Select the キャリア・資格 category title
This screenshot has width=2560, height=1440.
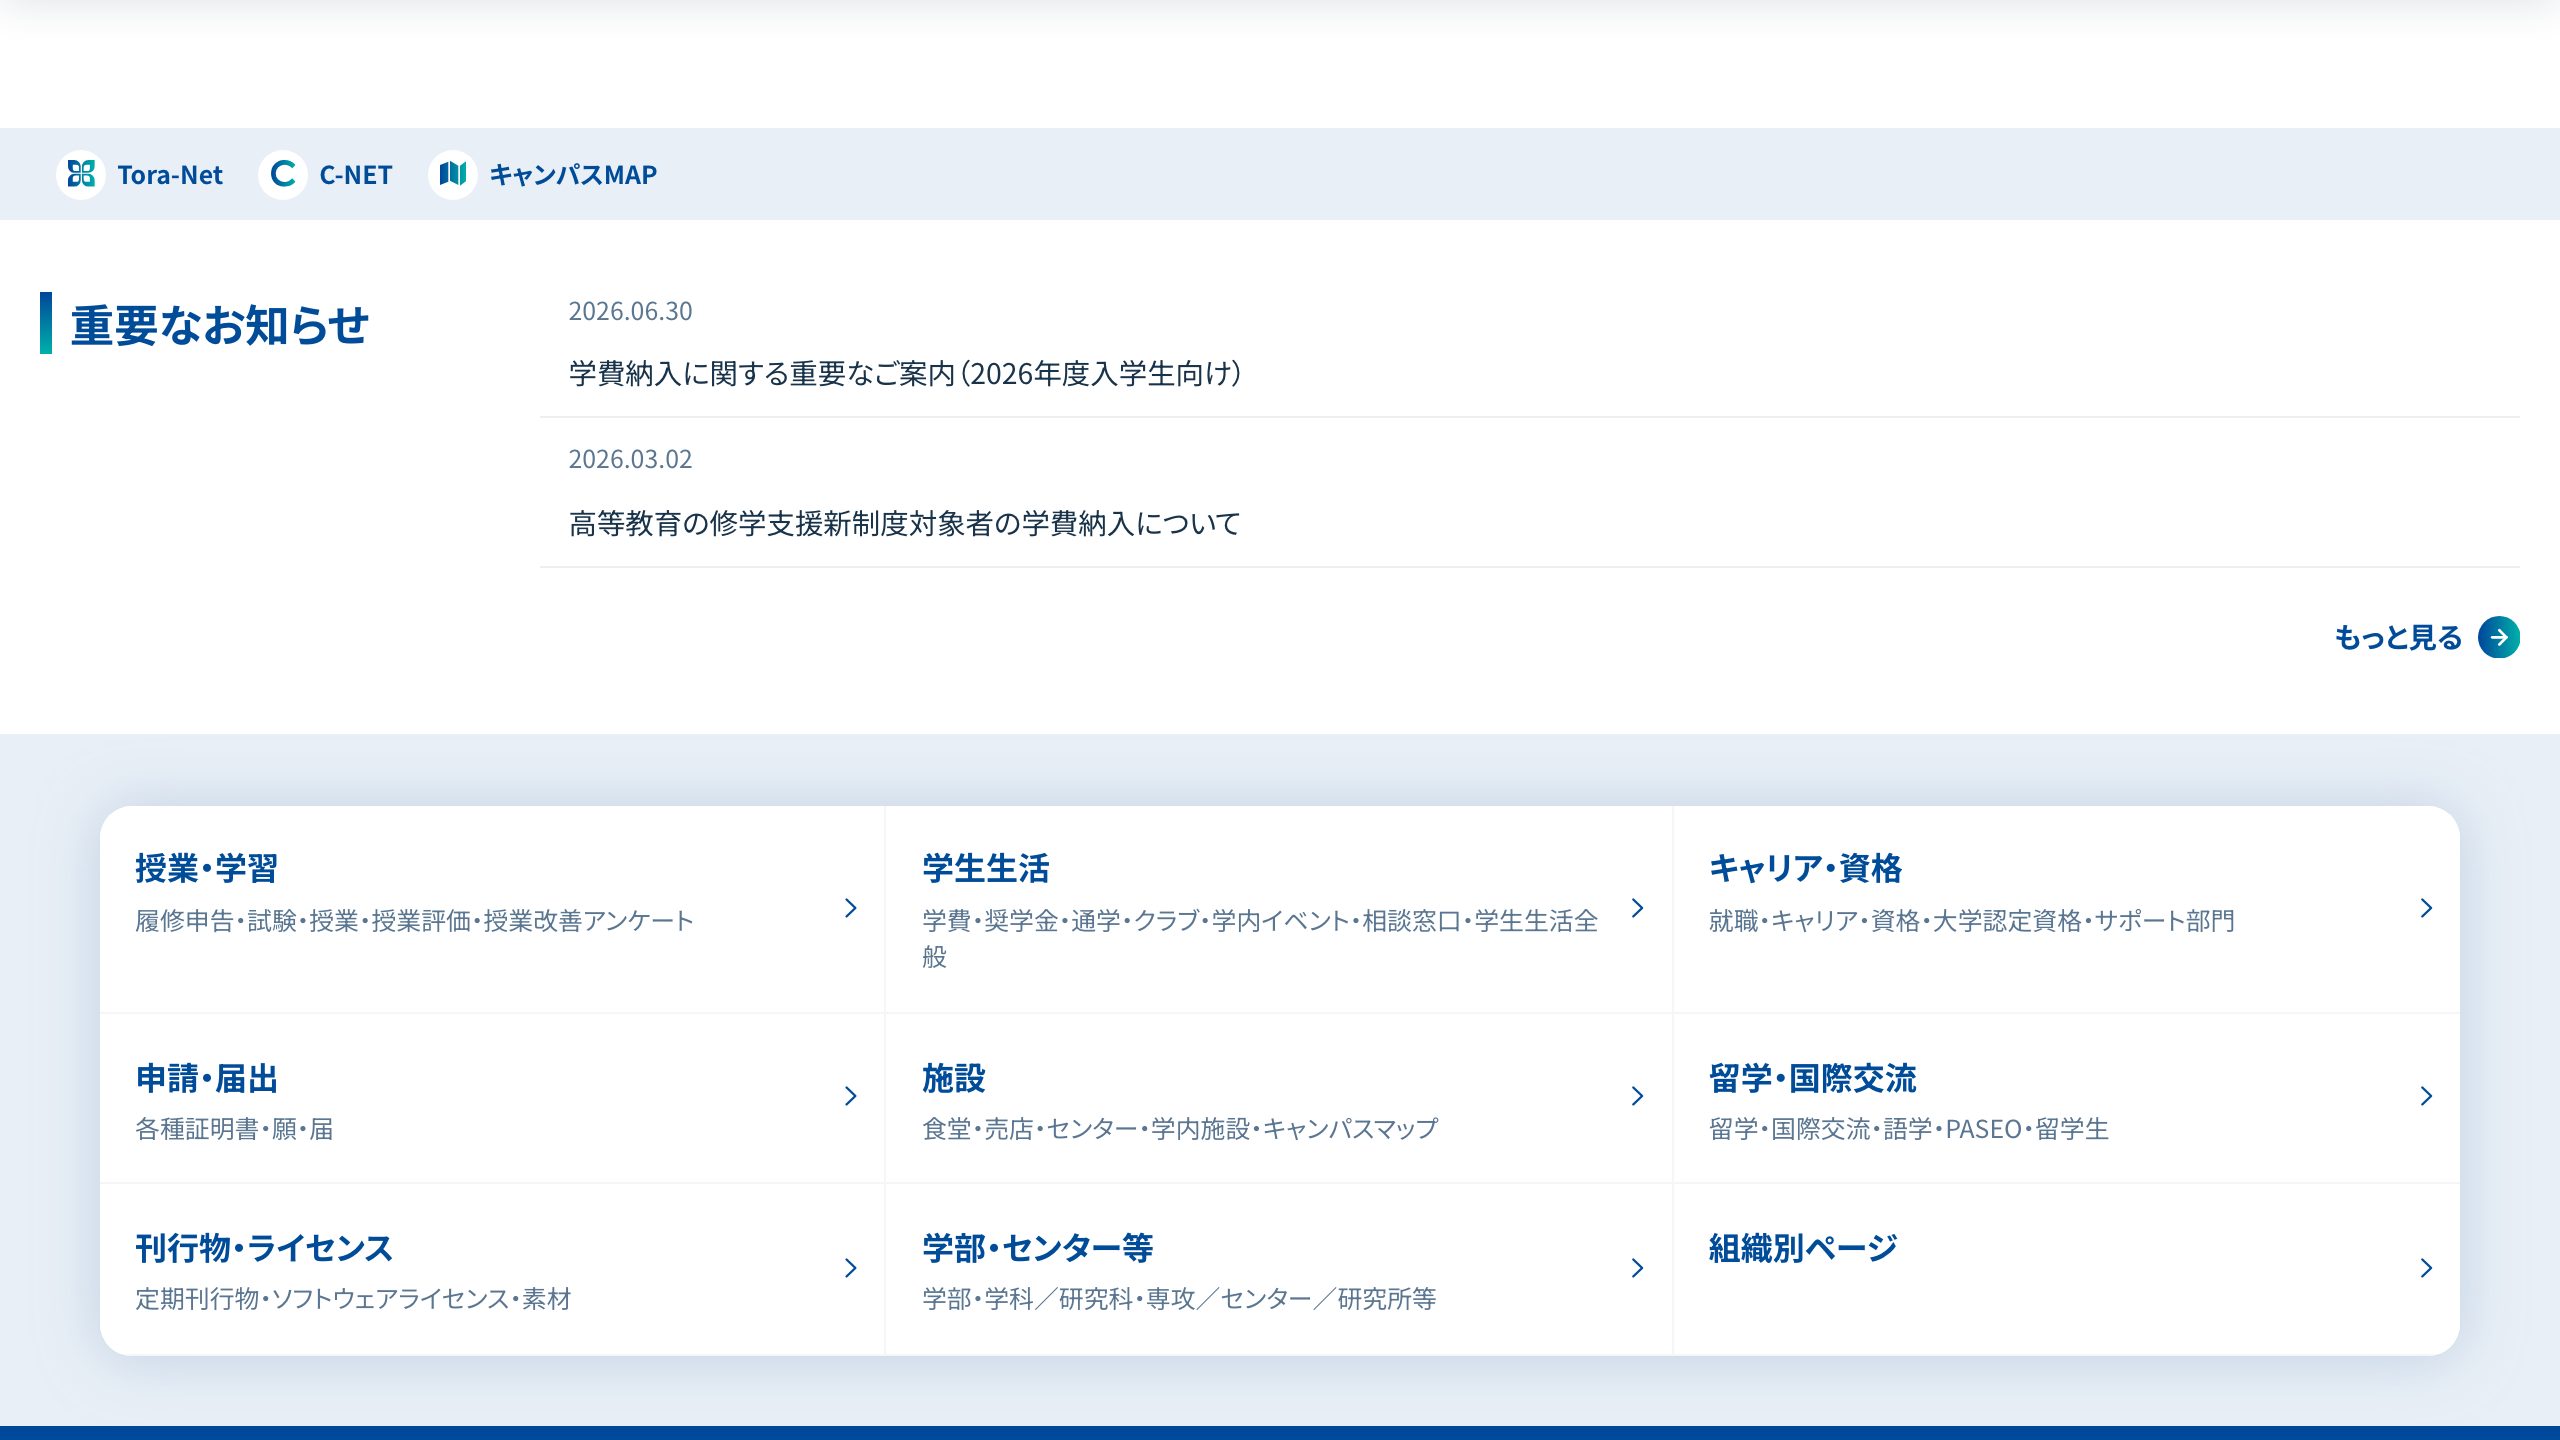(1805, 868)
